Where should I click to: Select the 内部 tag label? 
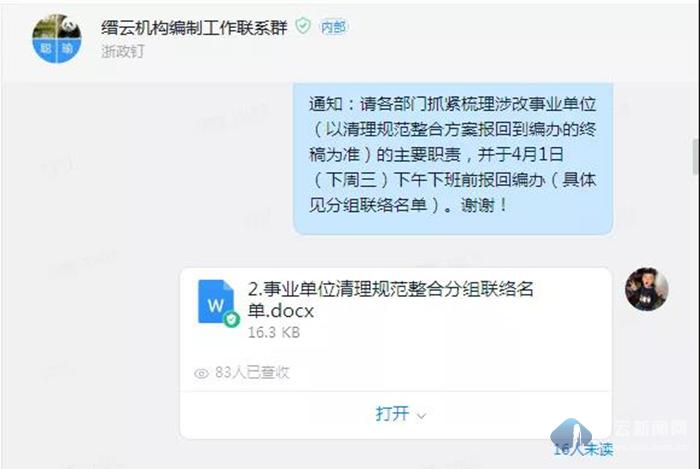coord(333,27)
